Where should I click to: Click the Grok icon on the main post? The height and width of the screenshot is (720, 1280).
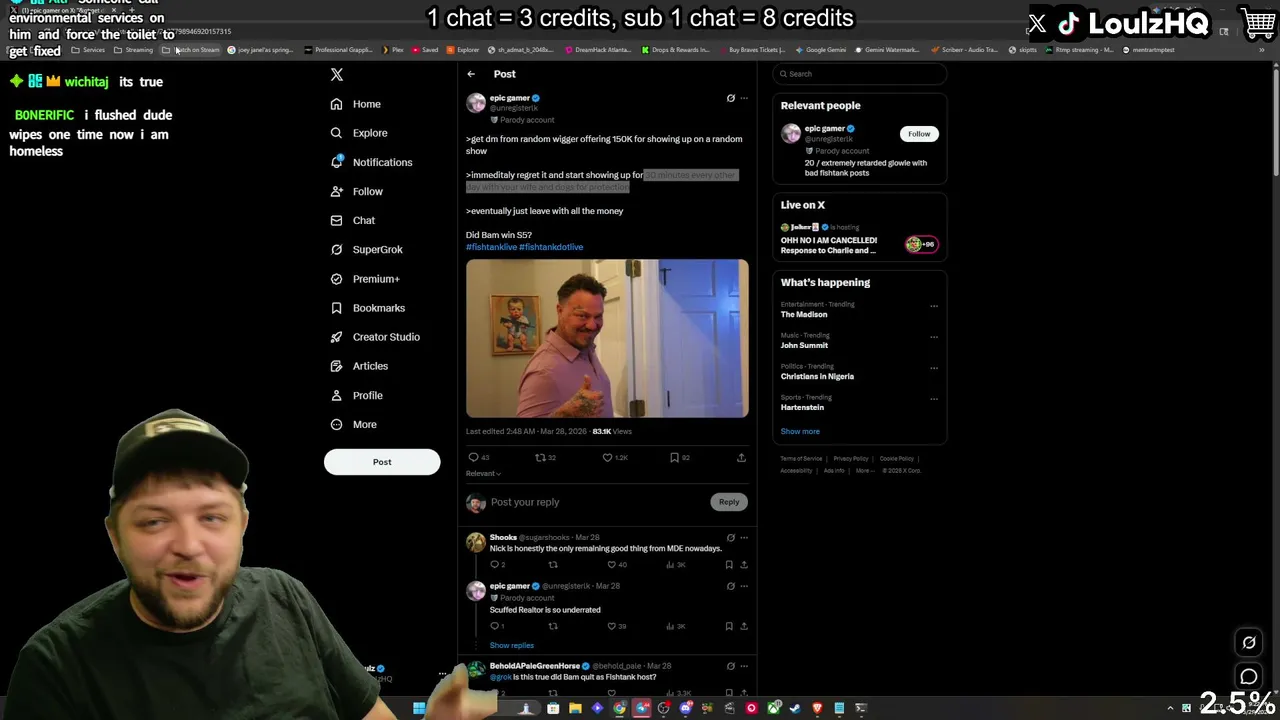point(730,98)
